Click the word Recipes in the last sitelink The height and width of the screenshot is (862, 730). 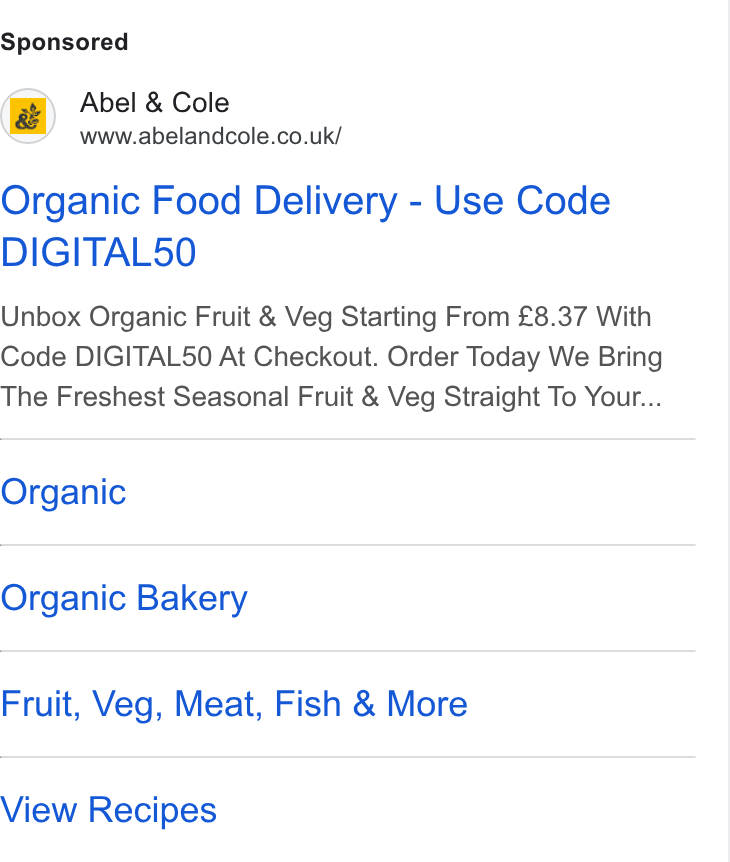[x=152, y=811]
